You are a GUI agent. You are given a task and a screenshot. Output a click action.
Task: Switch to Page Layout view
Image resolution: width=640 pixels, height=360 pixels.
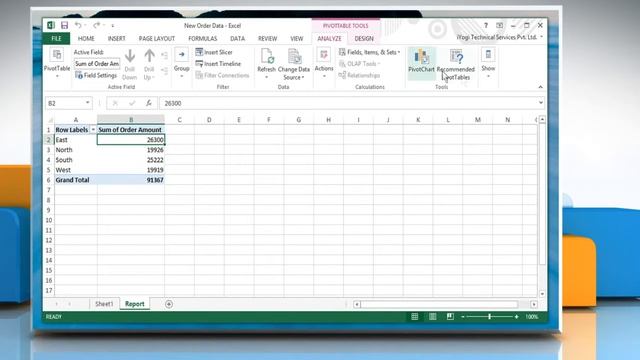(x=433, y=317)
